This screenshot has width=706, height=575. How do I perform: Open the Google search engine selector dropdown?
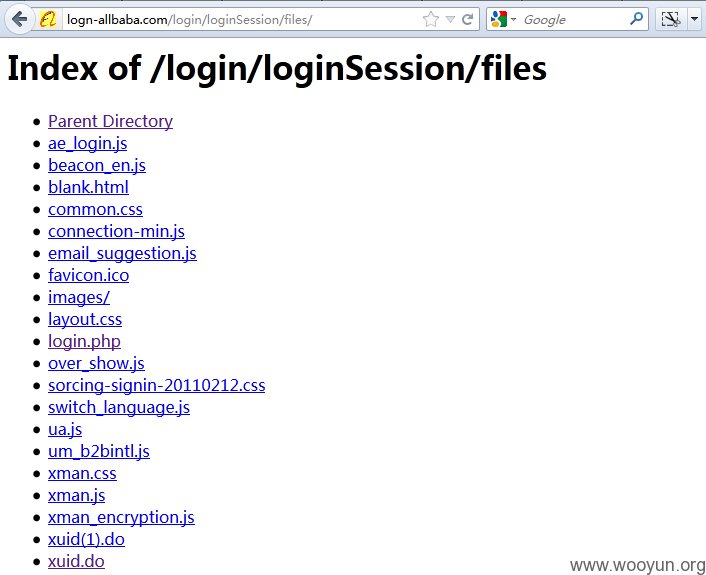(x=503, y=19)
